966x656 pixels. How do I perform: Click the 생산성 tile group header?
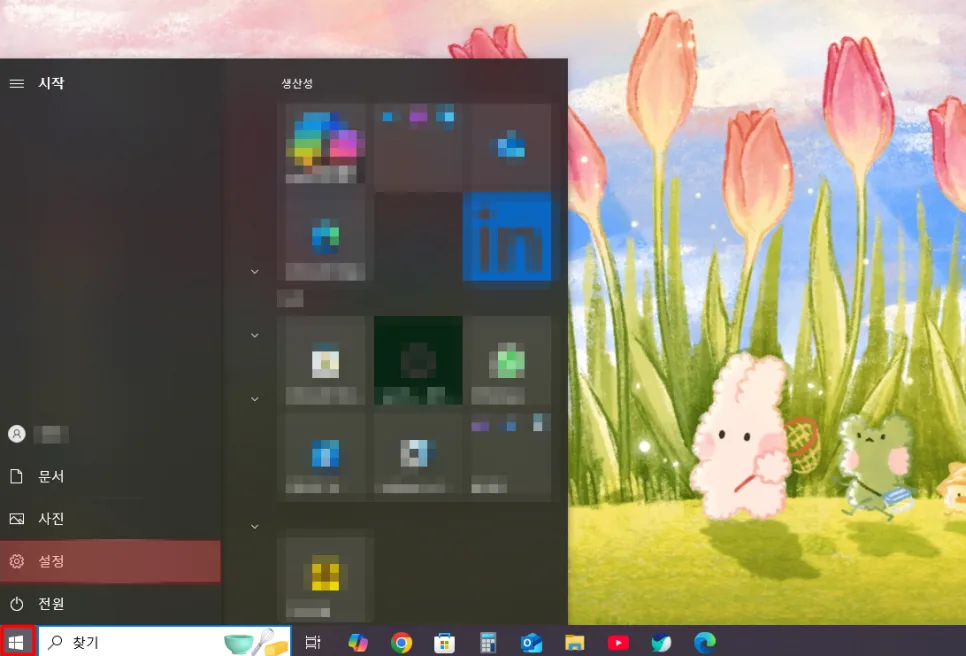click(297, 83)
